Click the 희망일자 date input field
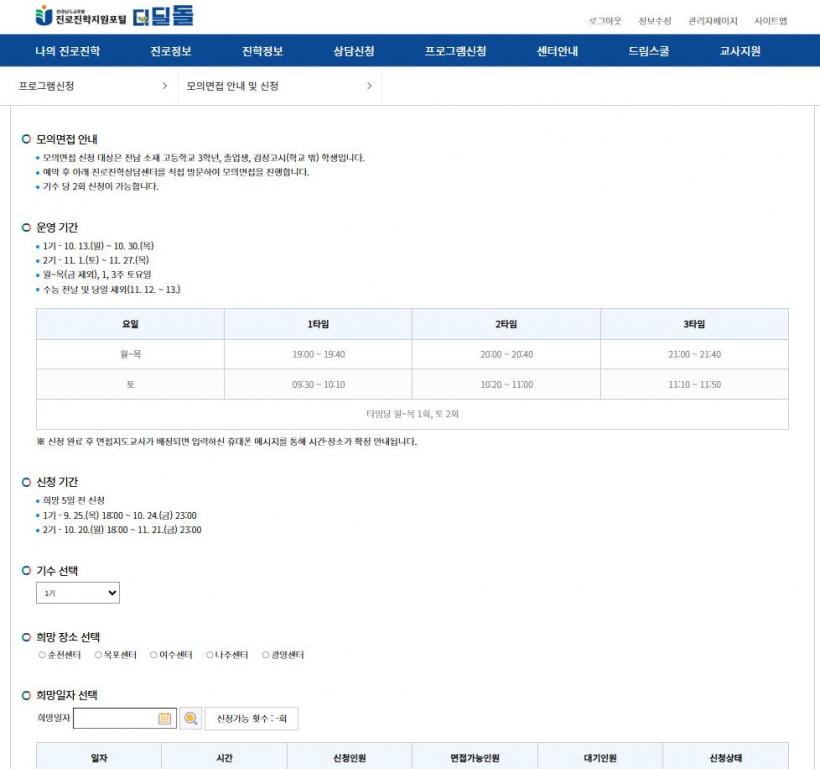 coord(114,718)
